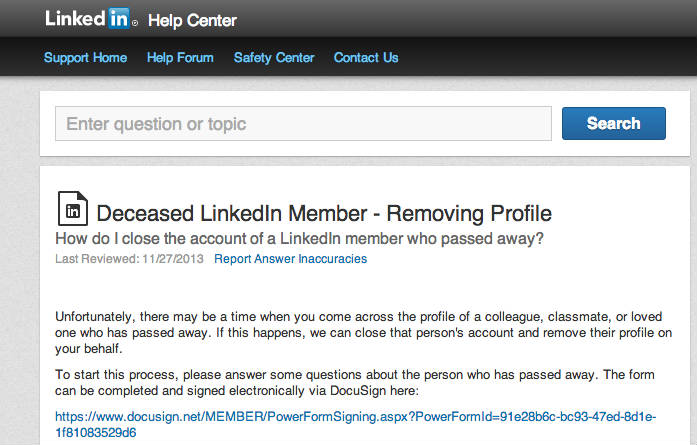Click the white "Linked" wordmark in header

pyautogui.click(x=76, y=19)
